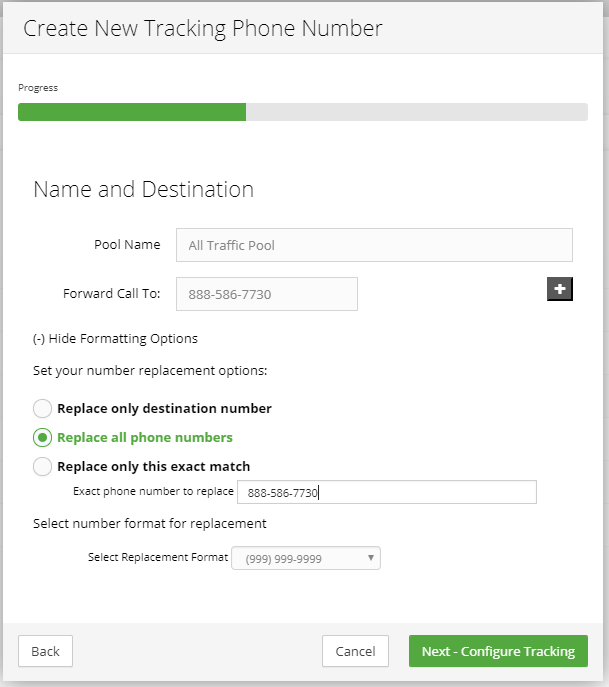The width and height of the screenshot is (609, 687).
Task: Click the Forward Call To number field
Action: 266,294
